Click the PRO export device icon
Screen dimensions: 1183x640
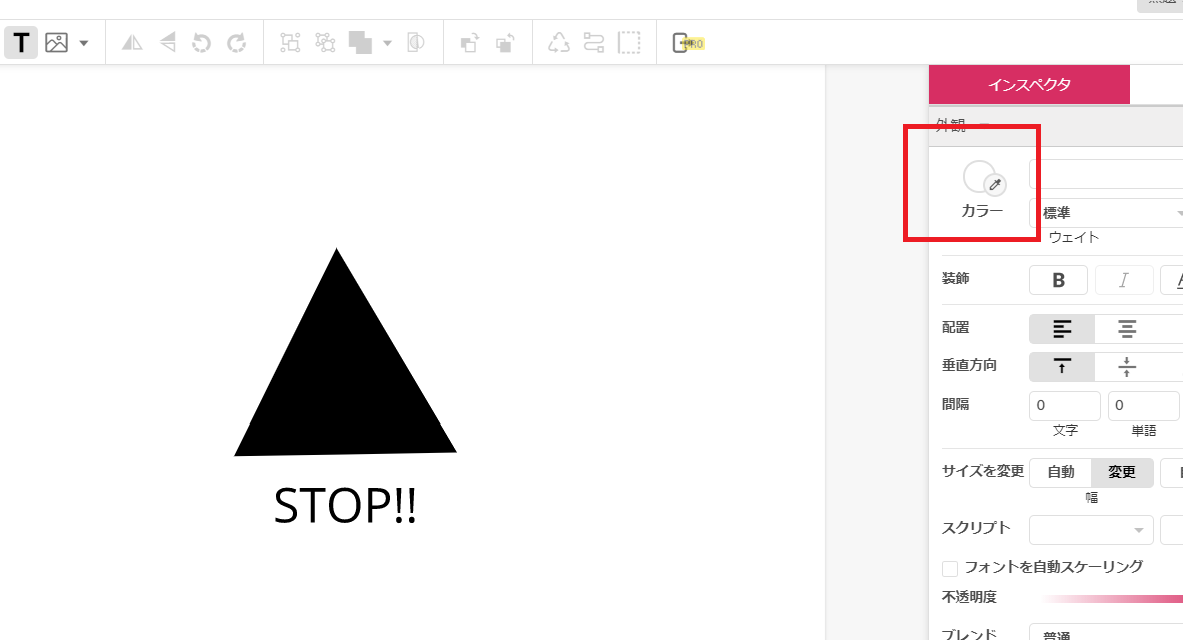click(x=687, y=43)
